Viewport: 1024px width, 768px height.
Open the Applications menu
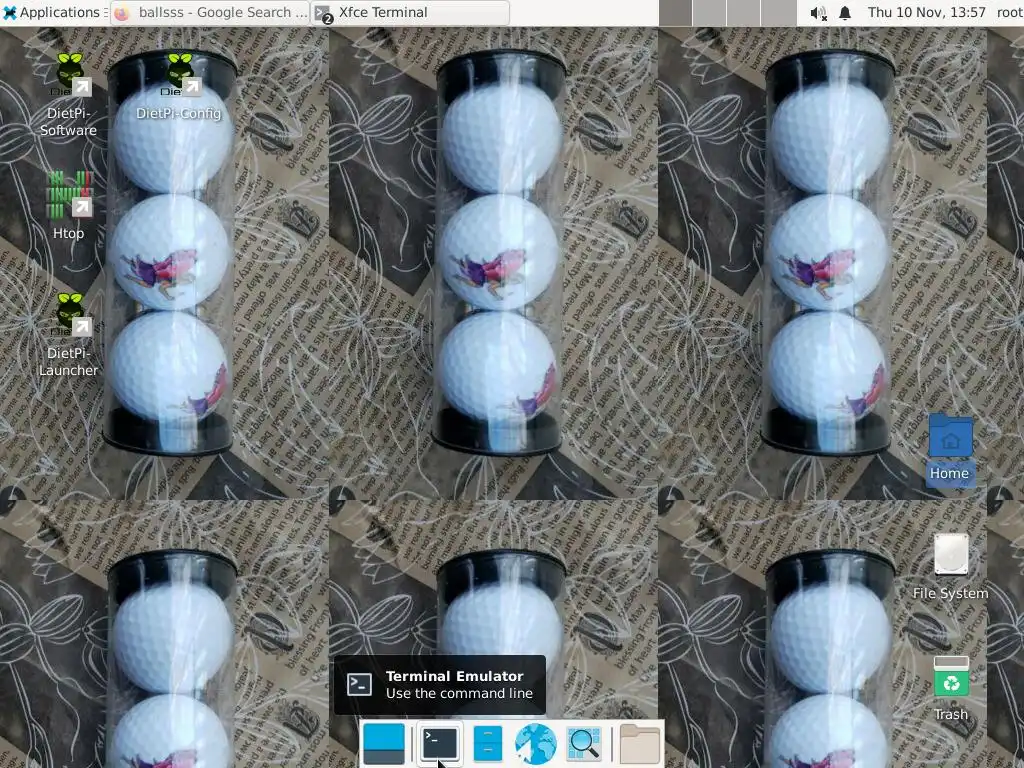pyautogui.click(x=52, y=12)
